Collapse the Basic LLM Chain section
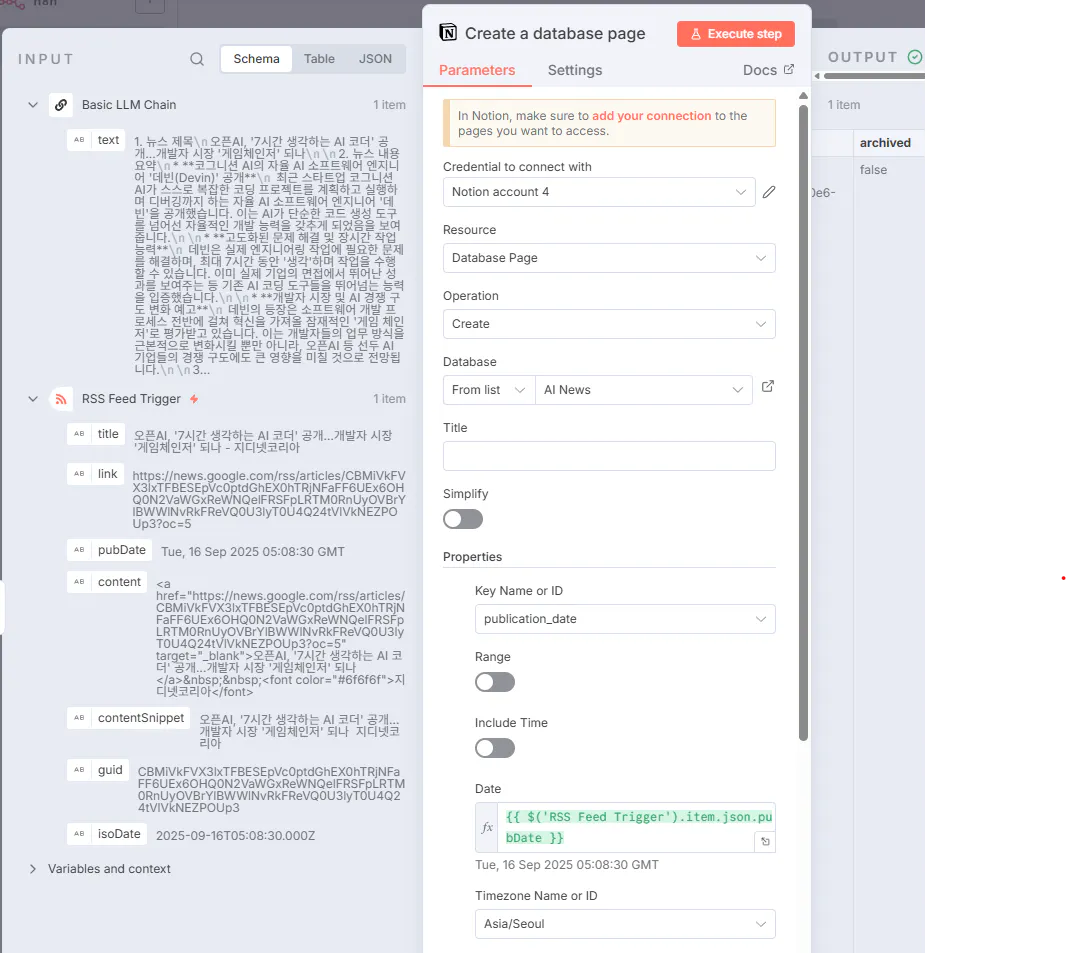Viewport: 1067px width, 953px height. [x=33, y=105]
